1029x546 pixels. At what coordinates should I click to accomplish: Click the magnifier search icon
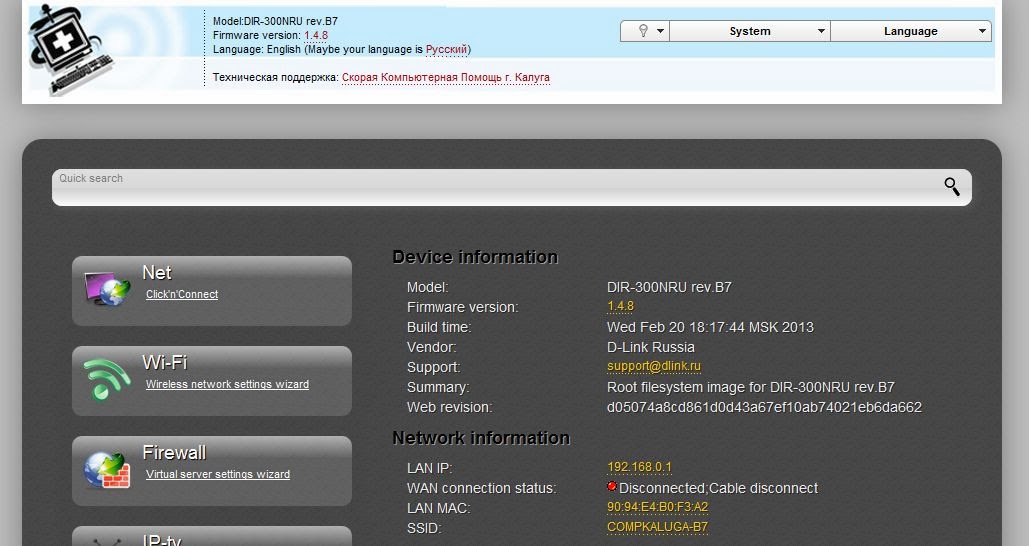click(x=952, y=186)
